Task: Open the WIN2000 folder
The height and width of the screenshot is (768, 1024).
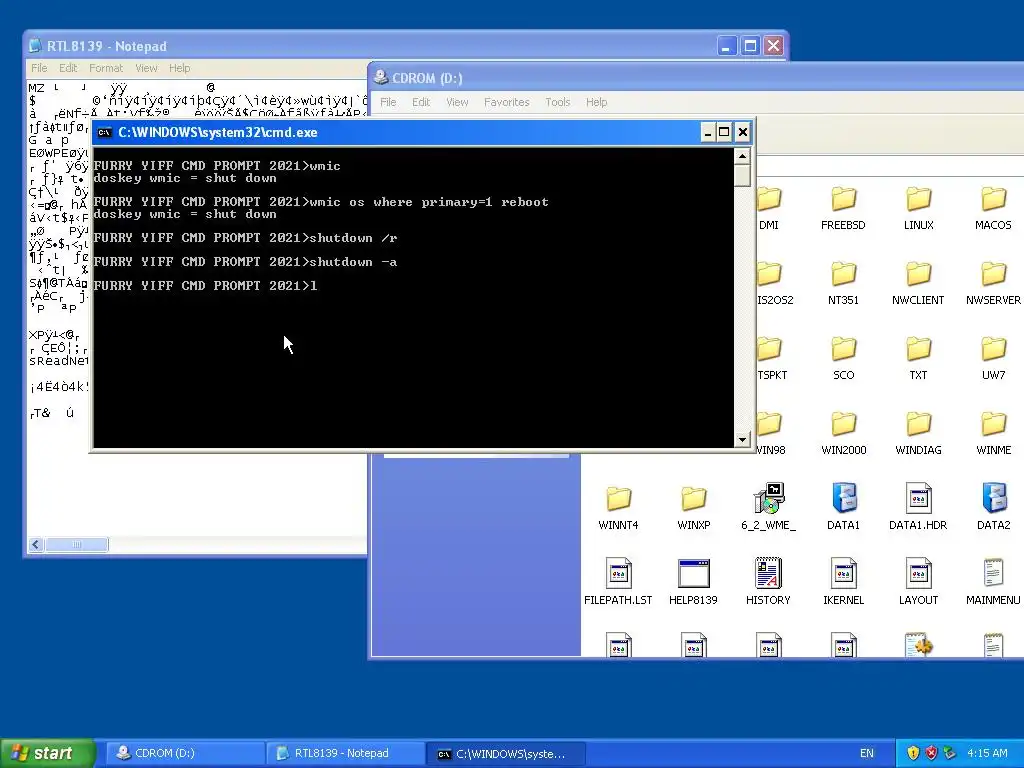Action: pyautogui.click(x=843, y=433)
